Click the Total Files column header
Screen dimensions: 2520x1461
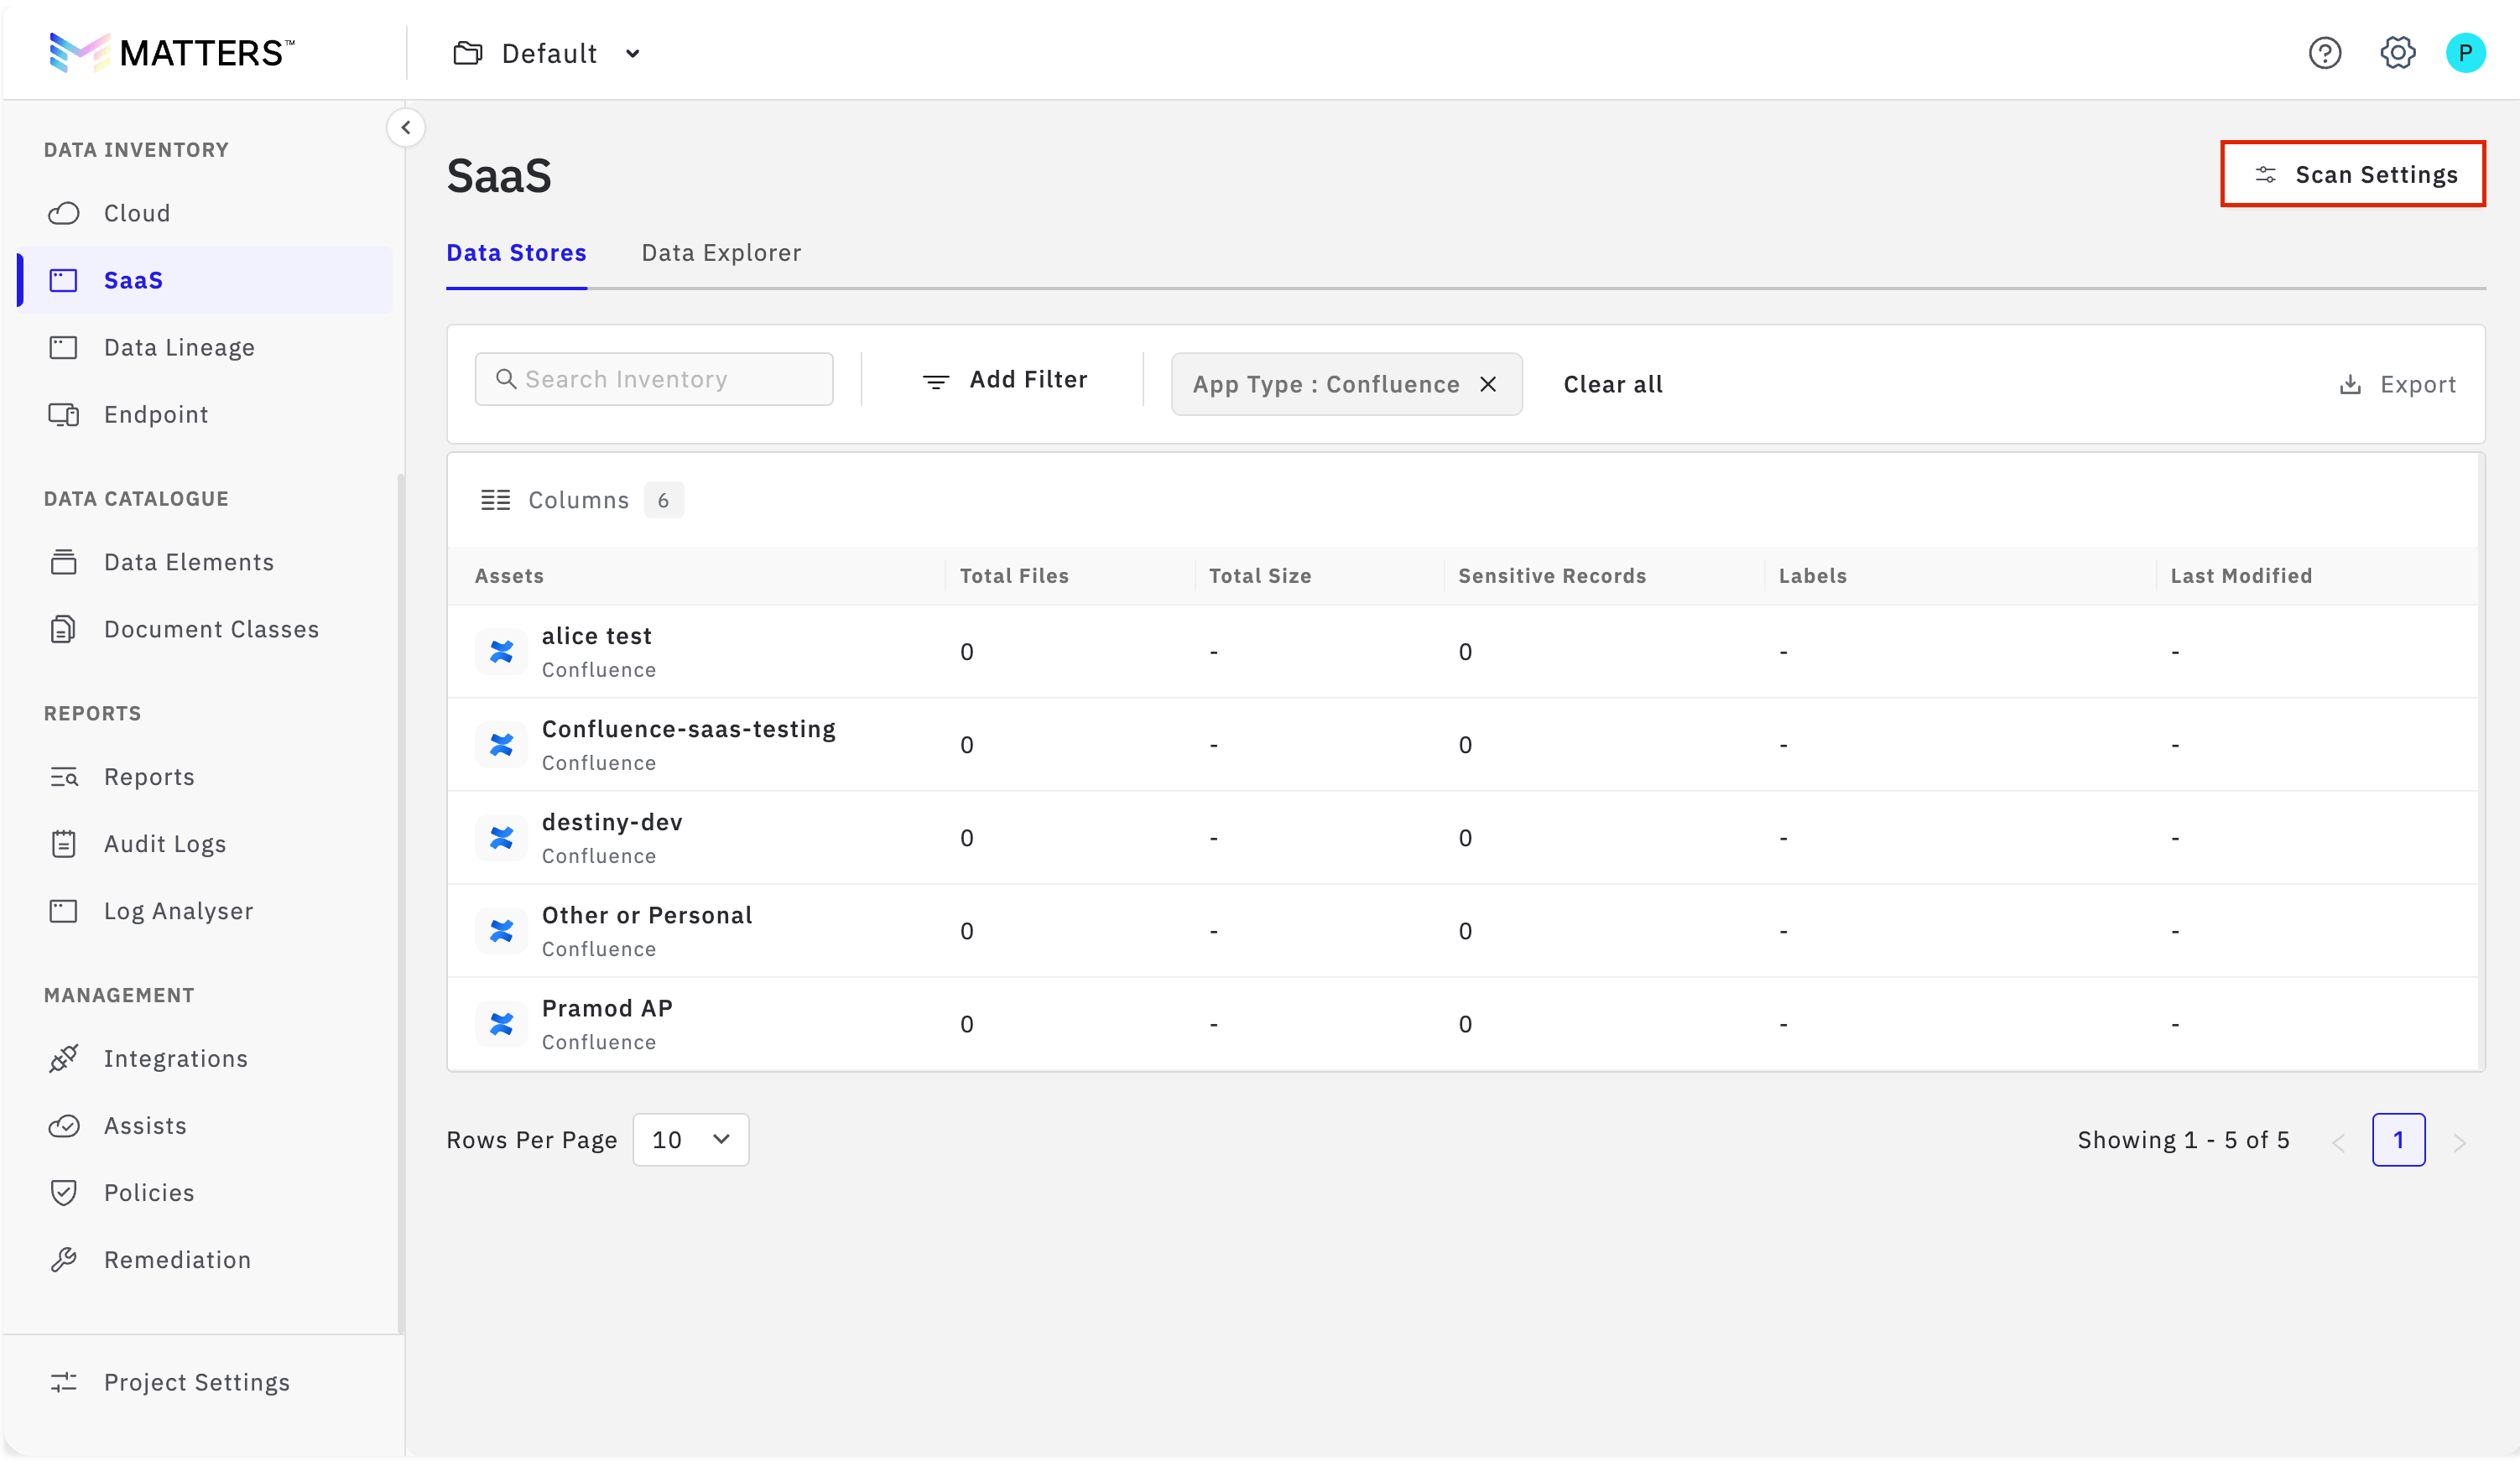click(1014, 576)
